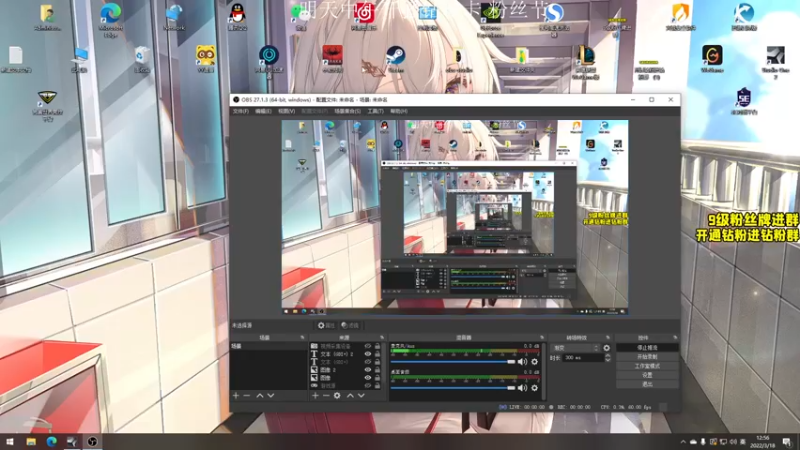This screenshot has width=800, height=450.
Task: Open the 桌面音频 channel settings gear
Action: pos(534,388)
